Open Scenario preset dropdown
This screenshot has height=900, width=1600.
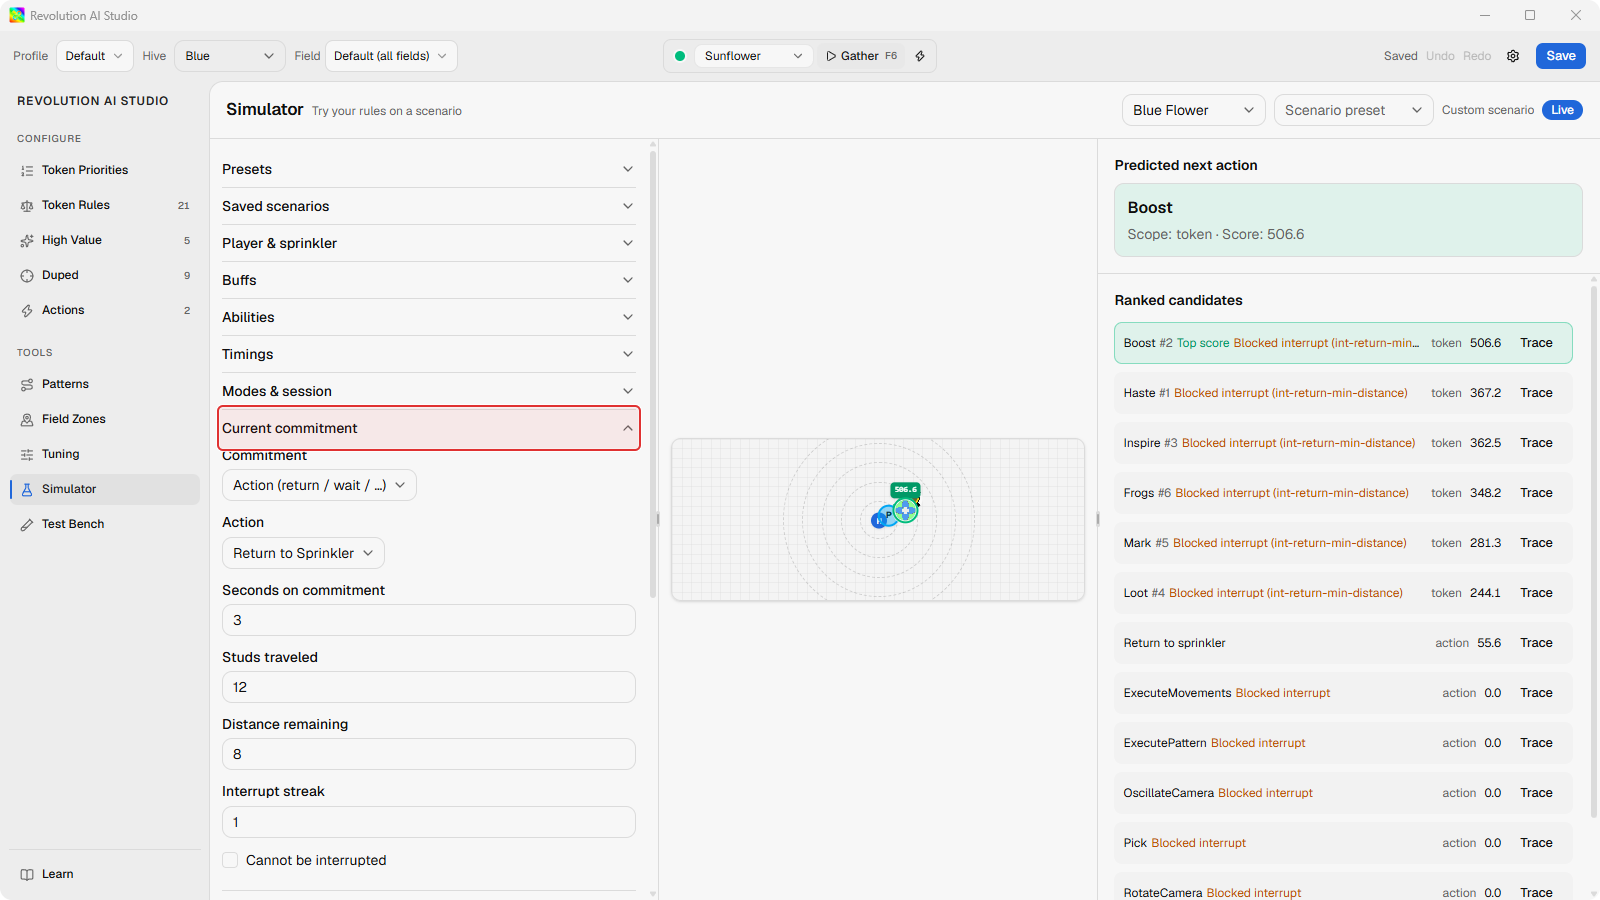pyautogui.click(x=1353, y=110)
